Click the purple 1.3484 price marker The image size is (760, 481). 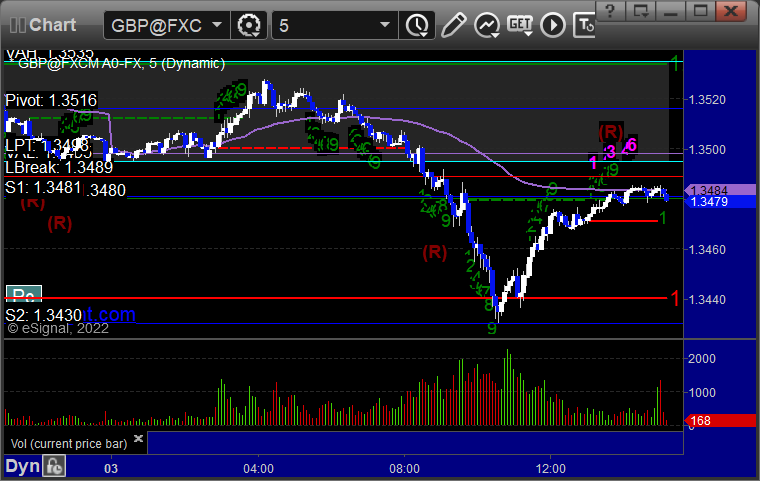click(720, 191)
